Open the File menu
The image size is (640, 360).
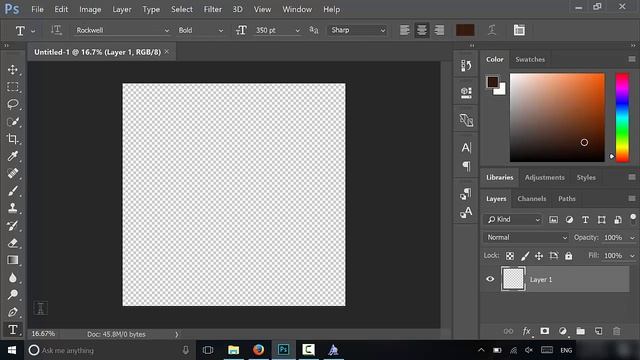pyautogui.click(x=37, y=9)
